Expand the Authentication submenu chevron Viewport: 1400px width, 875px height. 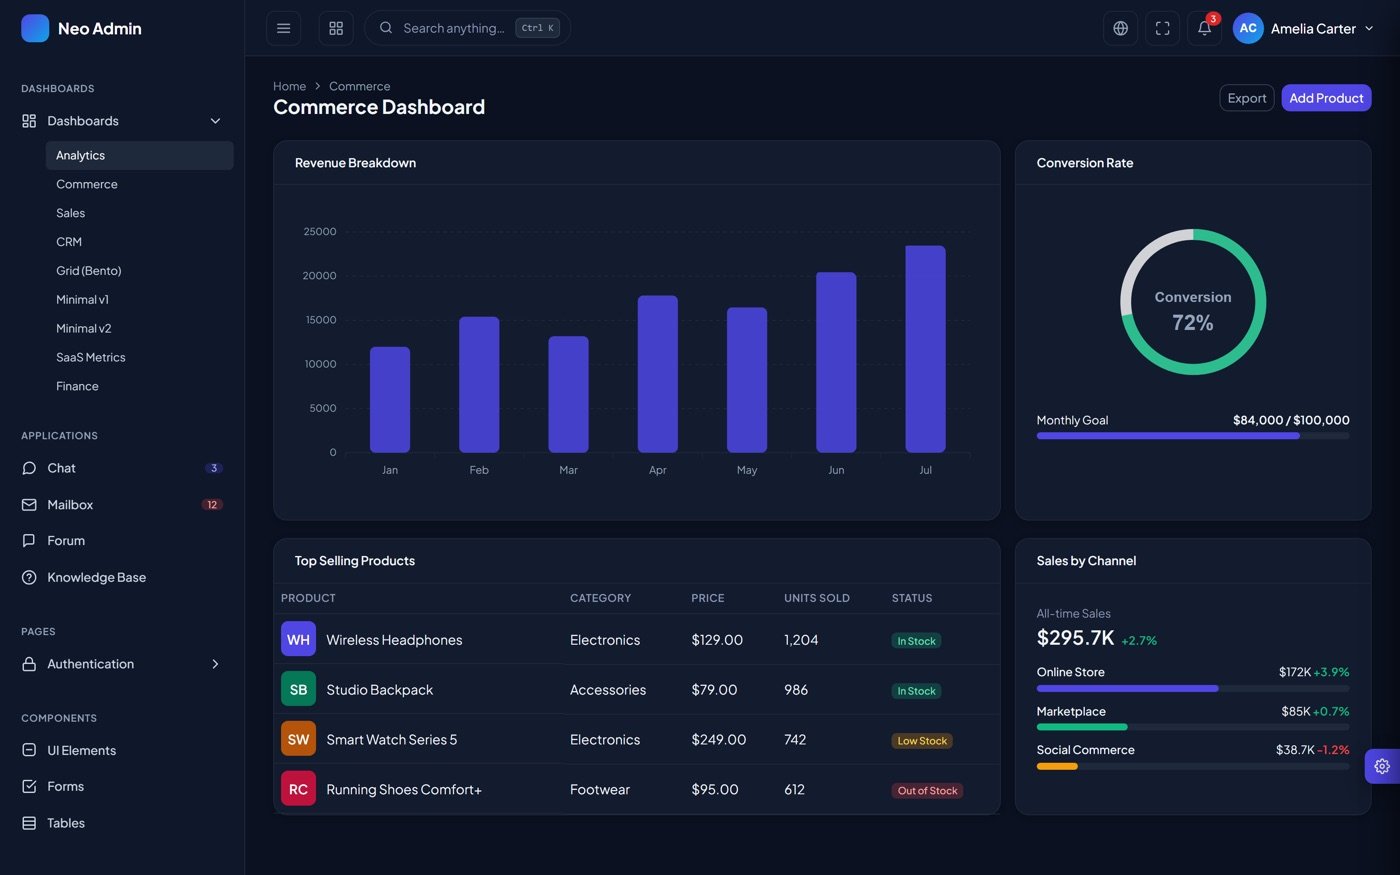215,664
